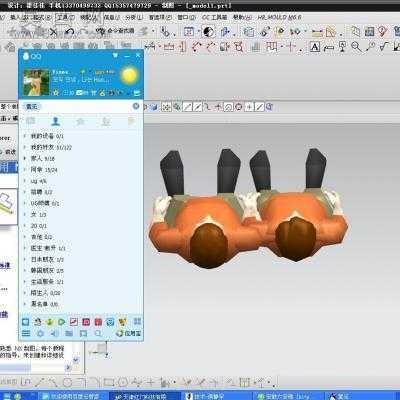Select the red location pin toolbar icon

pos(383,32)
